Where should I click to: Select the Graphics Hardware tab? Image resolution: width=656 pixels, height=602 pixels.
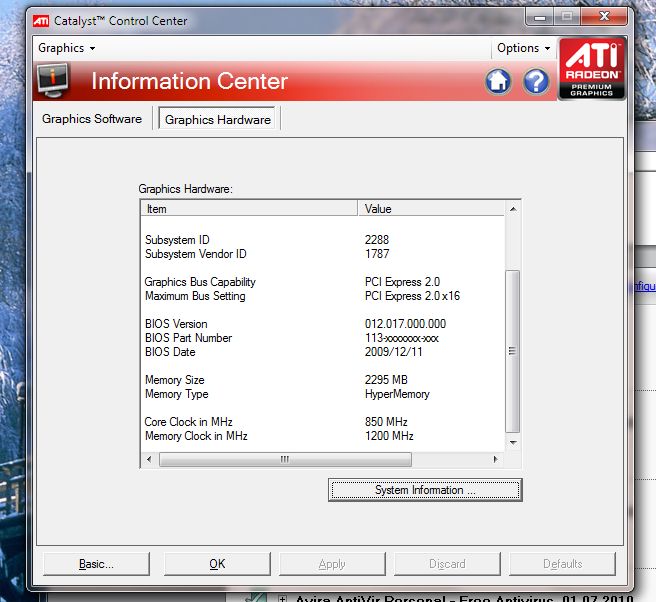pos(218,120)
